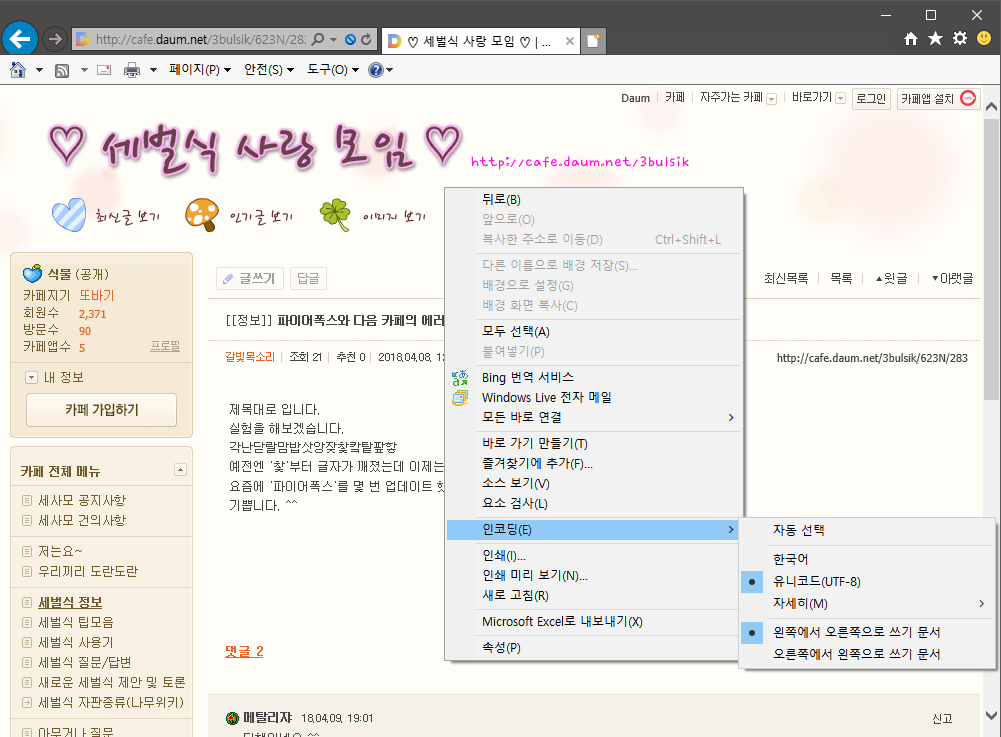Click the browser back arrow button

pos(20,39)
